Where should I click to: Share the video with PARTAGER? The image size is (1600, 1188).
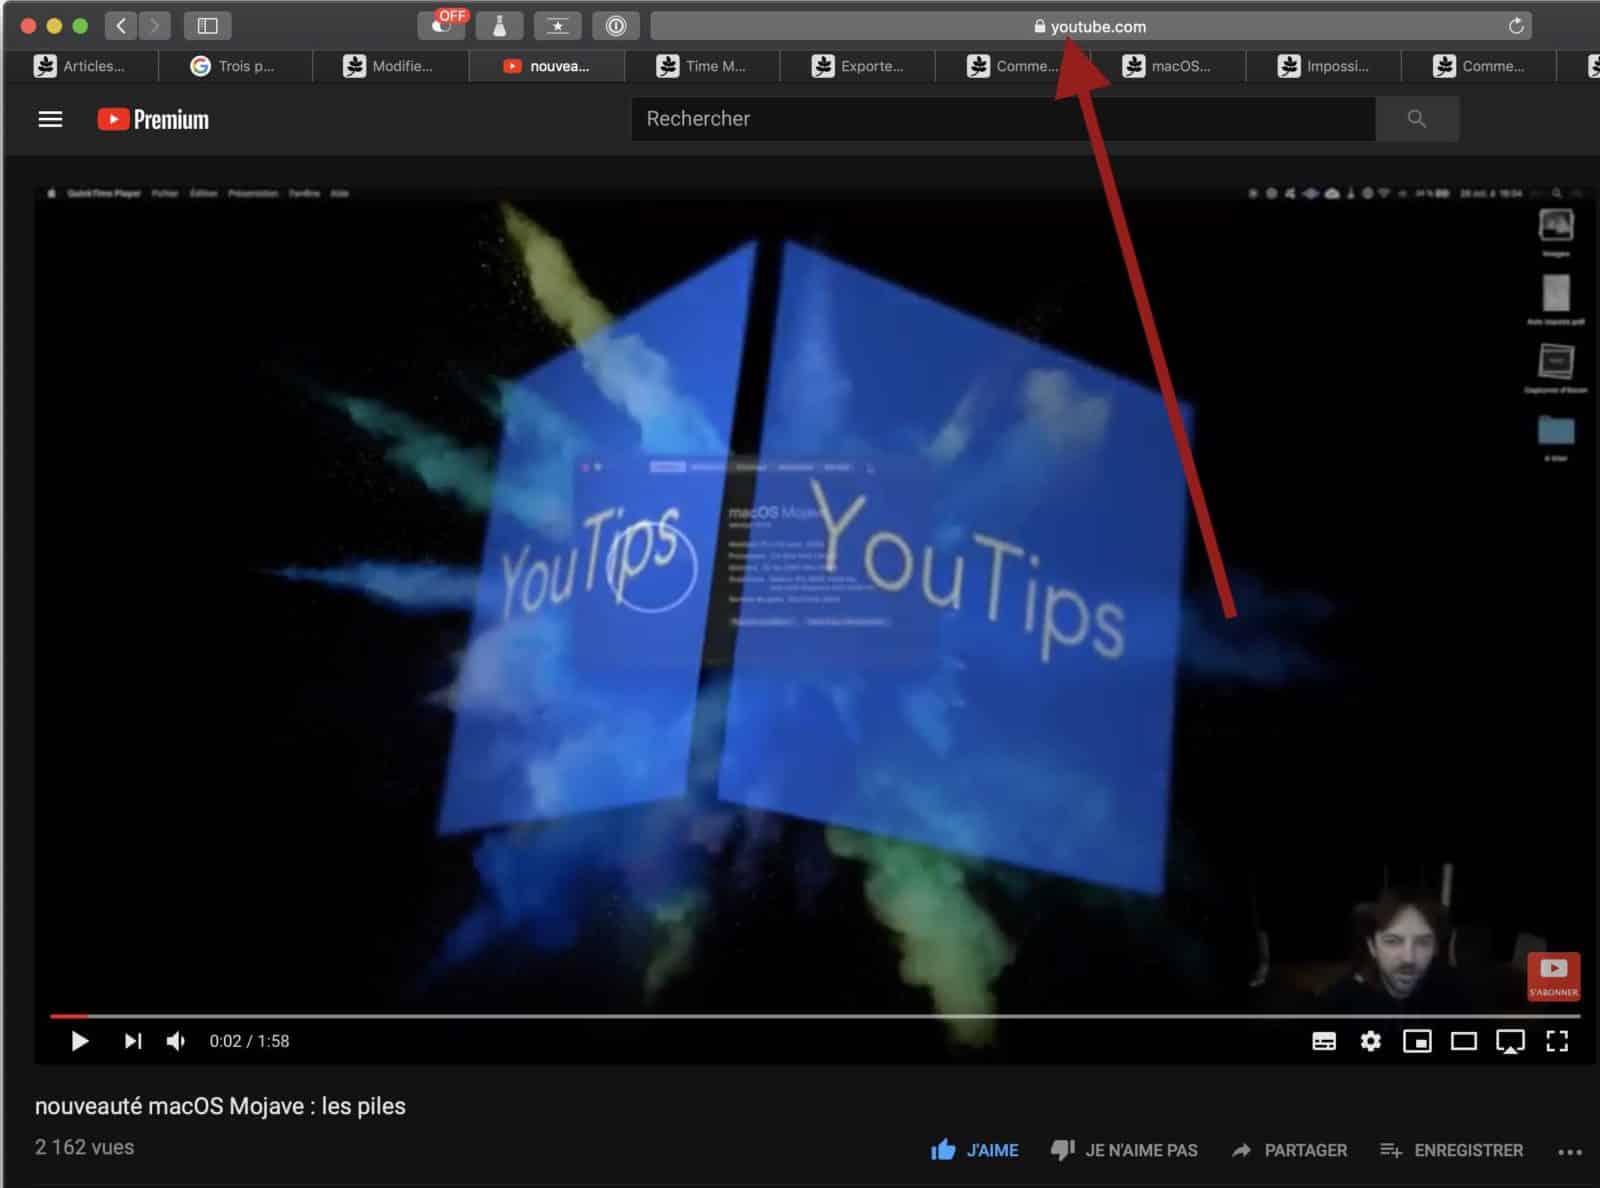click(x=1289, y=1150)
